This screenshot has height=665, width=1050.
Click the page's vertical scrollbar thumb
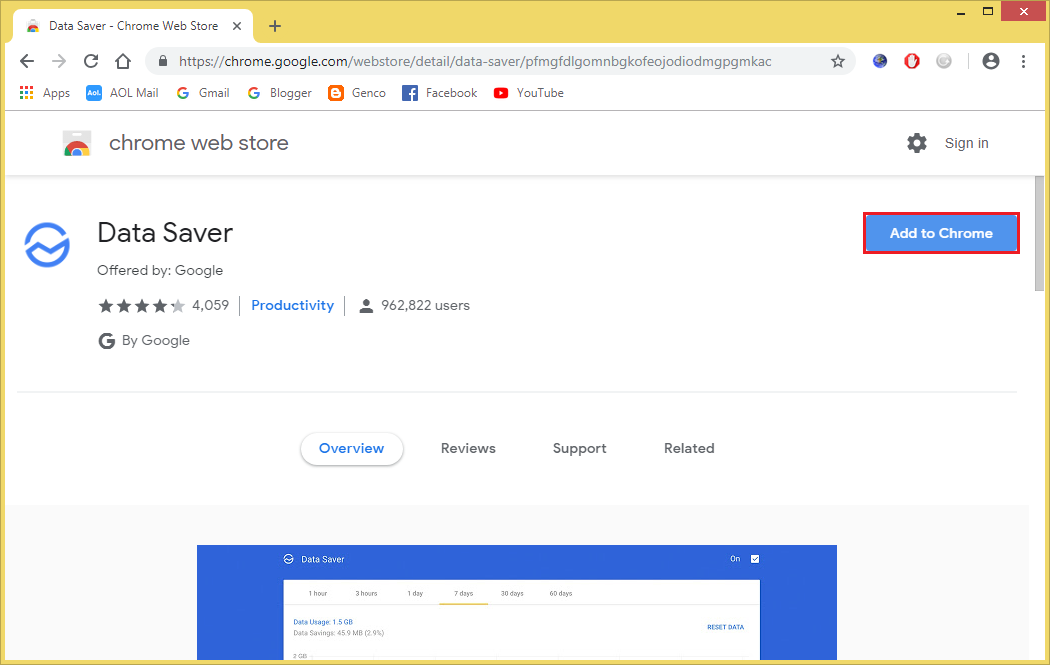(x=1039, y=233)
